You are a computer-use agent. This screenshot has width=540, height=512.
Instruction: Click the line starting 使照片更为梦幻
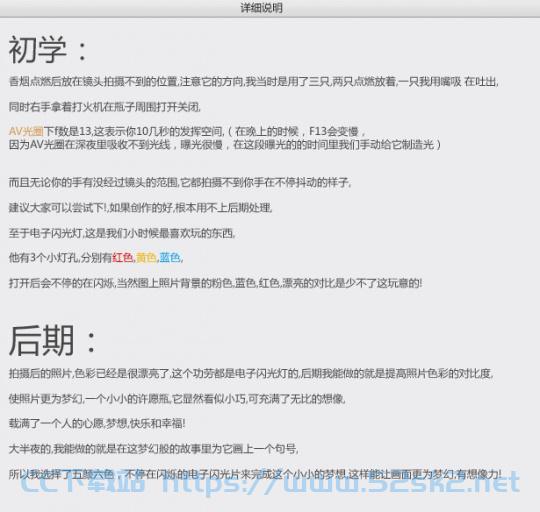click(x=177, y=399)
